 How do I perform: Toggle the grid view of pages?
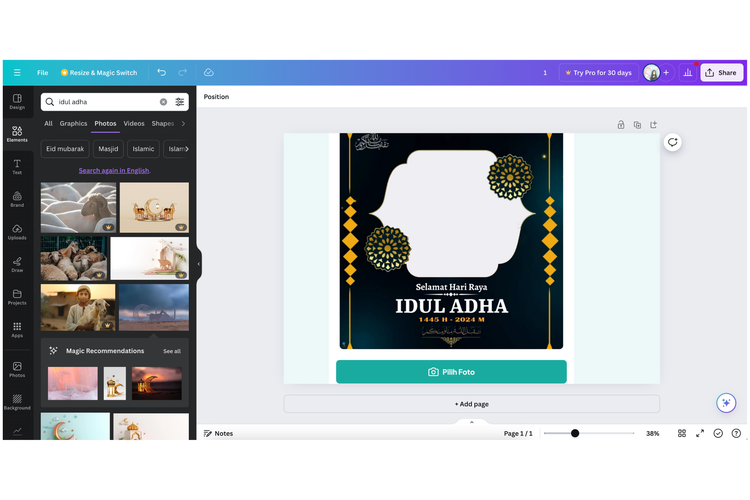pos(682,433)
